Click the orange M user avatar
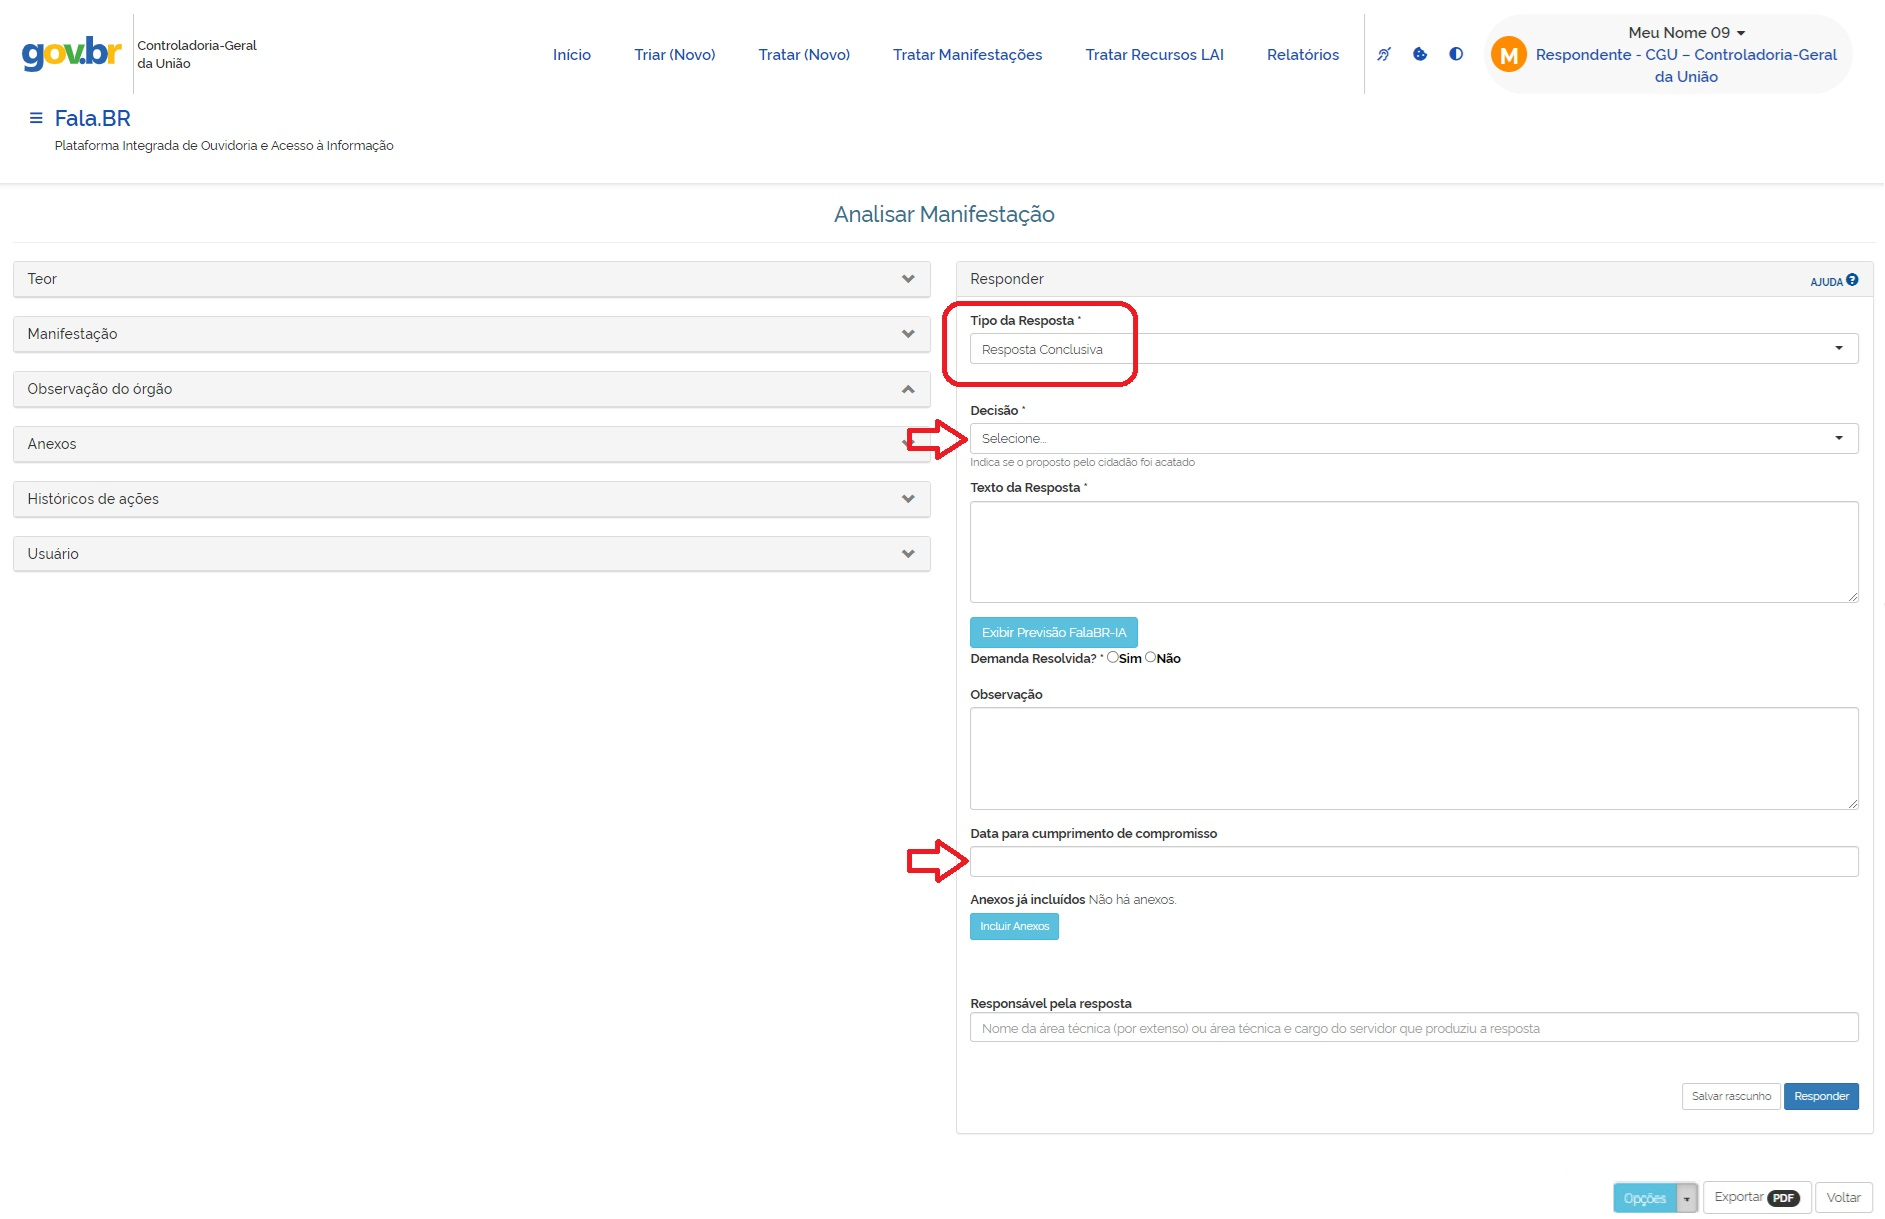 [x=1508, y=55]
